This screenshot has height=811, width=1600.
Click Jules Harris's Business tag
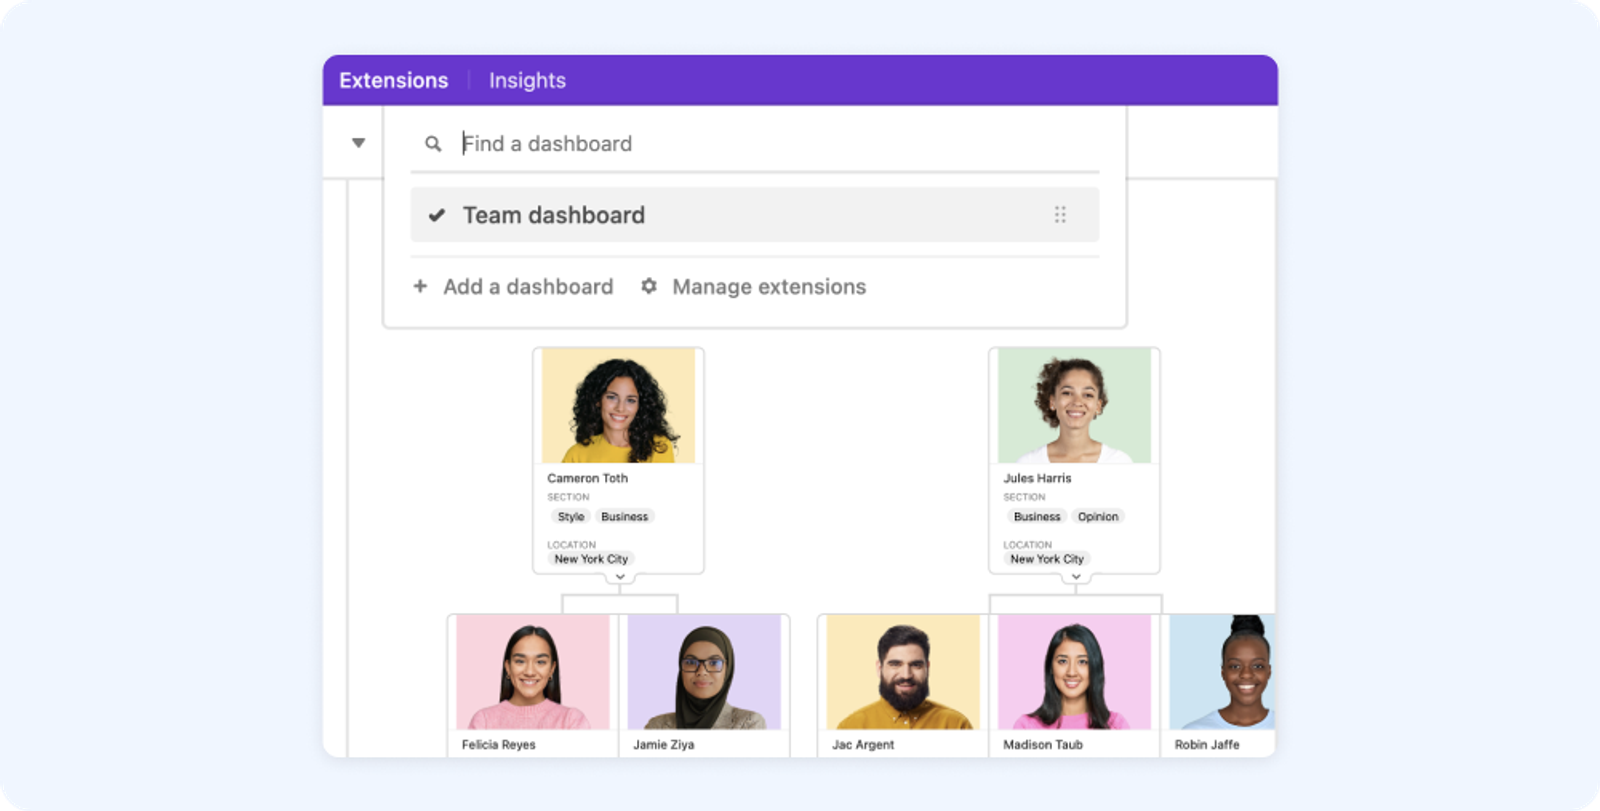1037,517
